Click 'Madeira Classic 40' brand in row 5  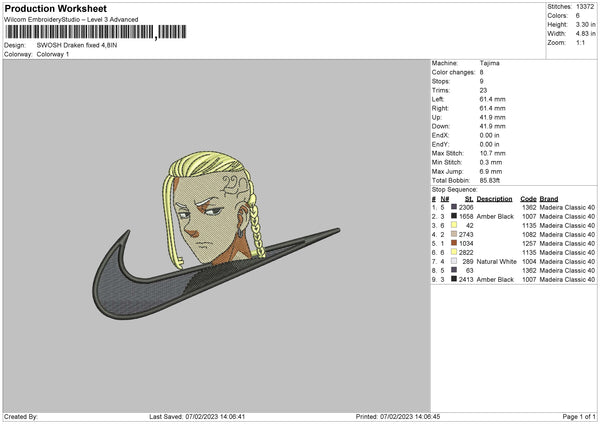click(x=567, y=243)
